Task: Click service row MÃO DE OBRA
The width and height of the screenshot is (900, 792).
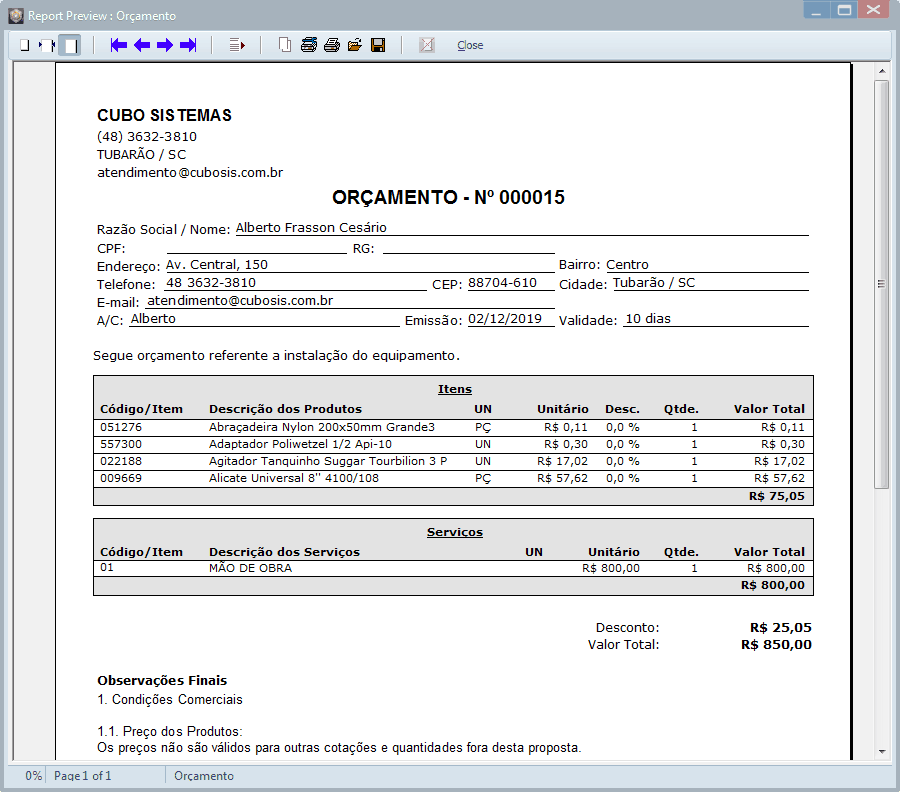Action: (x=453, y=568)
